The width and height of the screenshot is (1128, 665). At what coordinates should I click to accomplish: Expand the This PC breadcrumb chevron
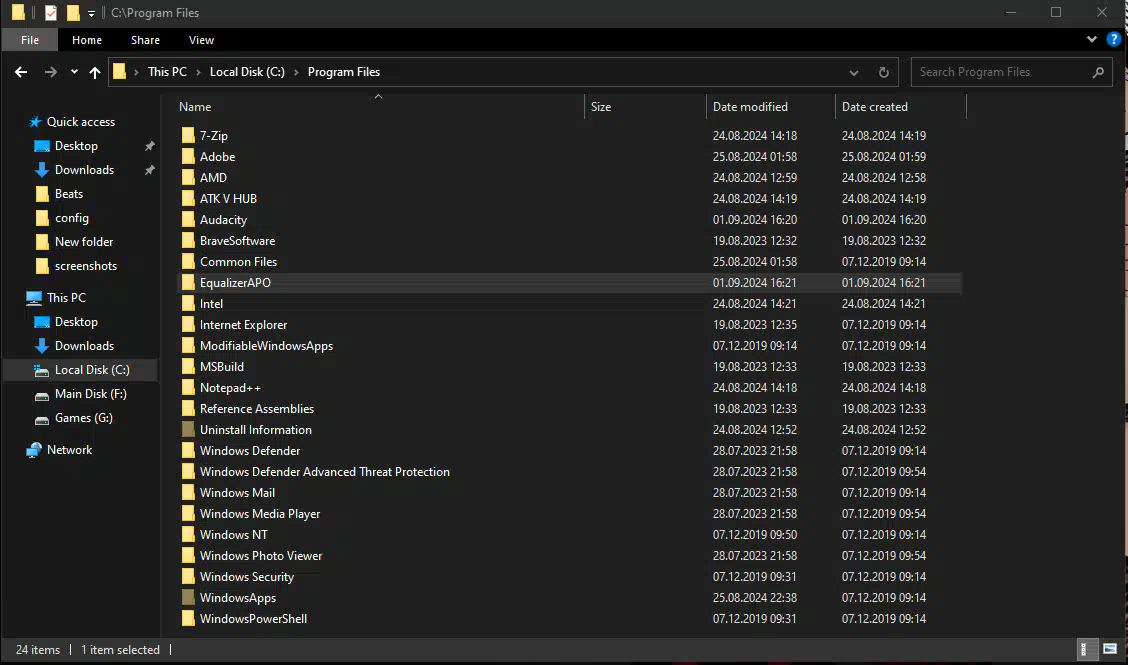click(199, 72)
